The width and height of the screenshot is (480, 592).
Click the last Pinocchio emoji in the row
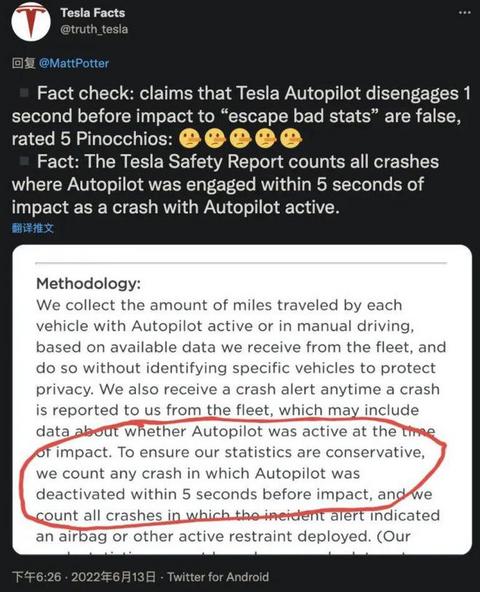coord(291,139)
